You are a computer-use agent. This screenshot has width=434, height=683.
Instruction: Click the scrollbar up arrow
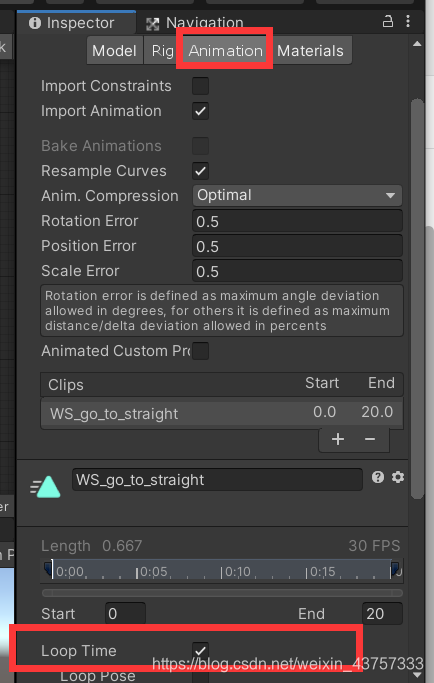pyautogui.click(x=417, y=44)
